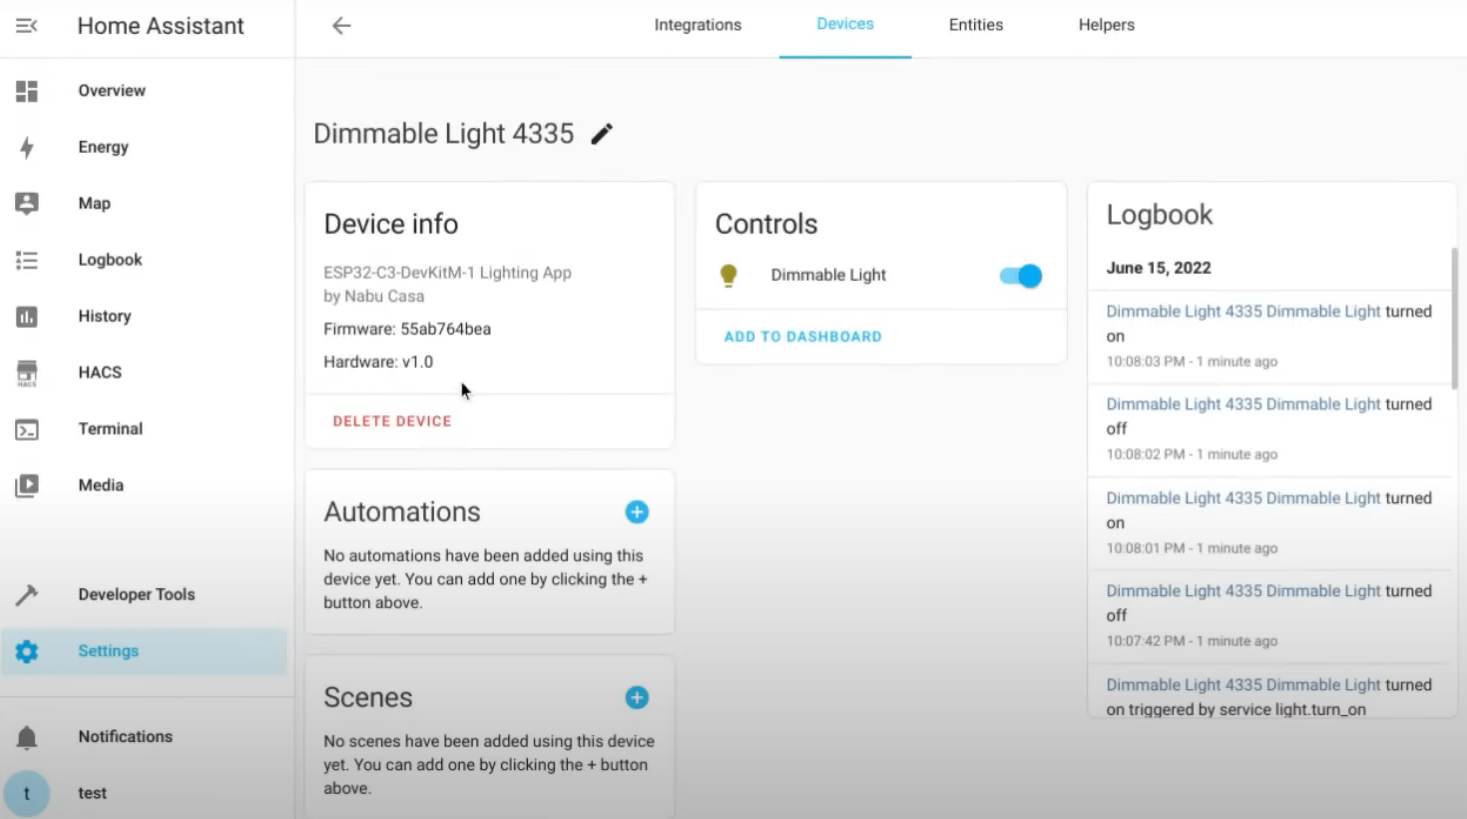Click the HACS sidebar icon
This screenshot has width=1467, height=819.
[27, 372]
